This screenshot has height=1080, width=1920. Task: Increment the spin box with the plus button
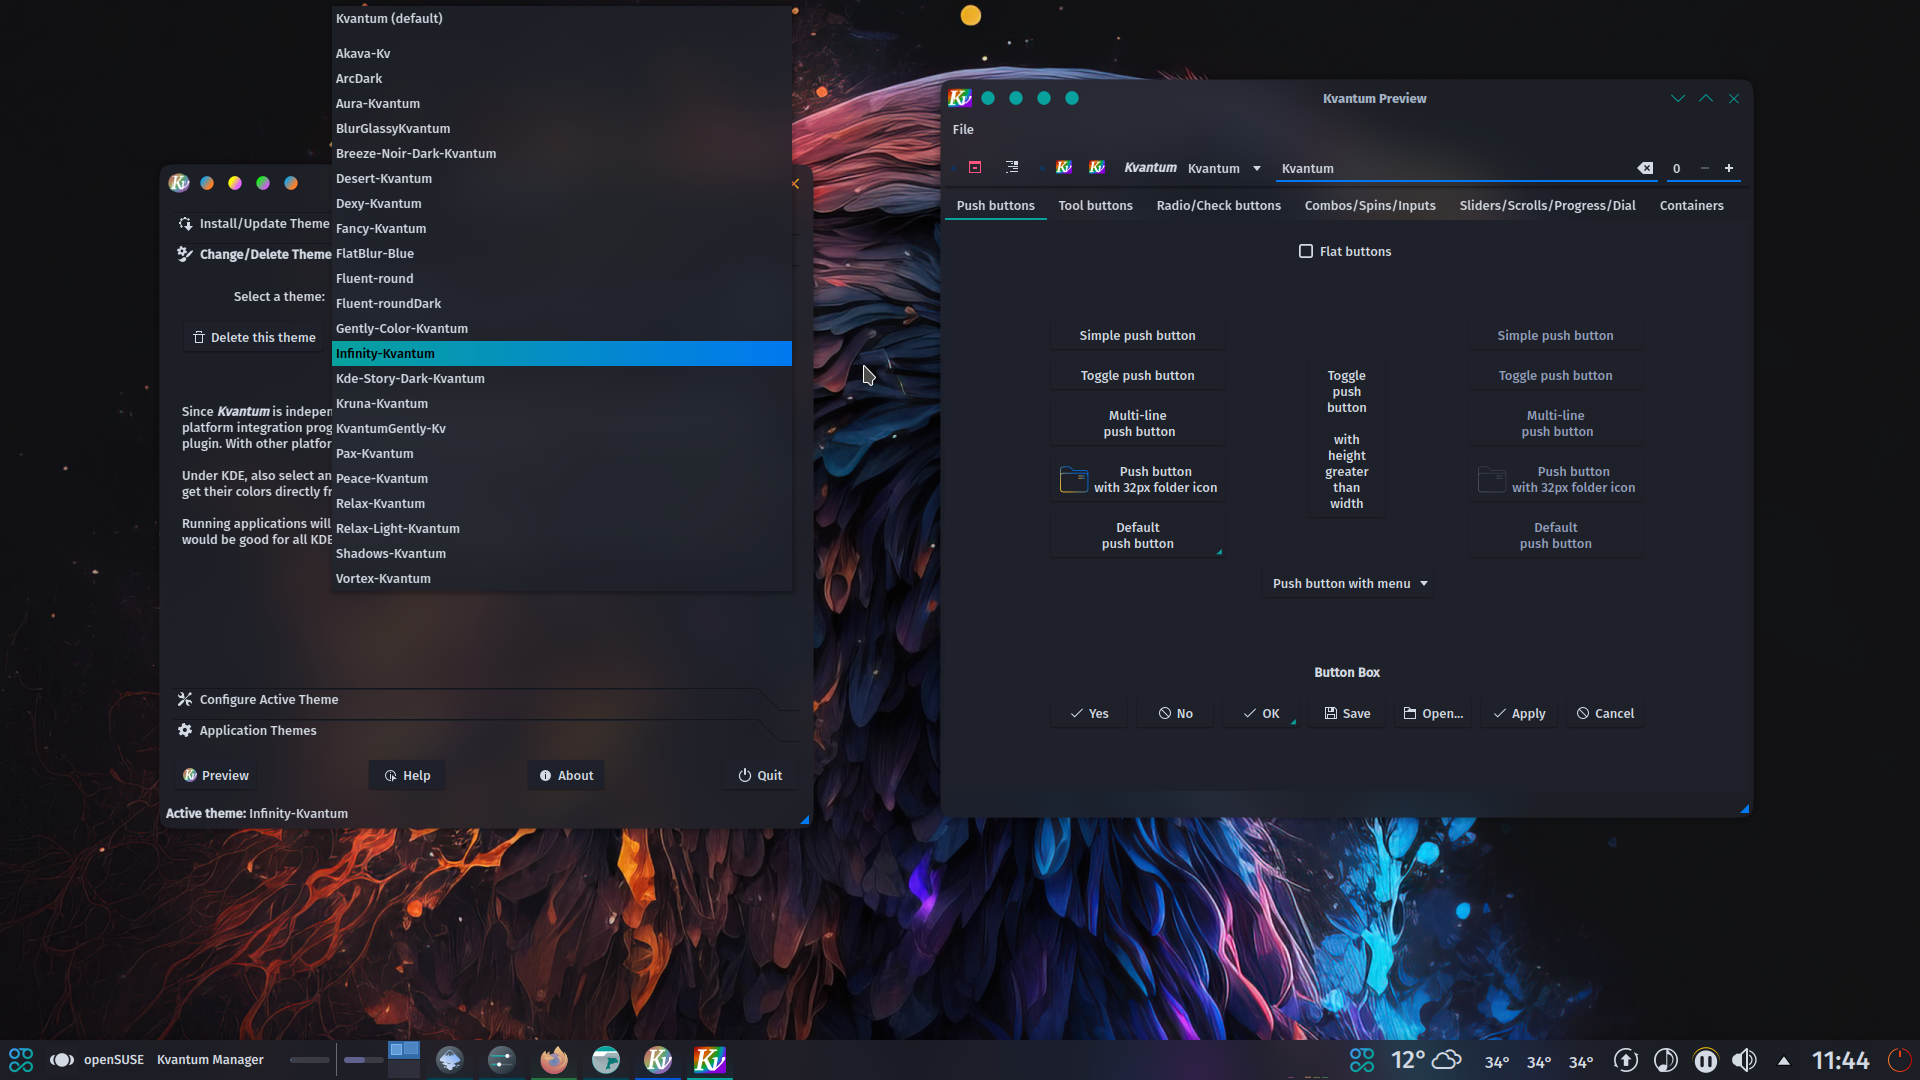(x=1729, y=168)
